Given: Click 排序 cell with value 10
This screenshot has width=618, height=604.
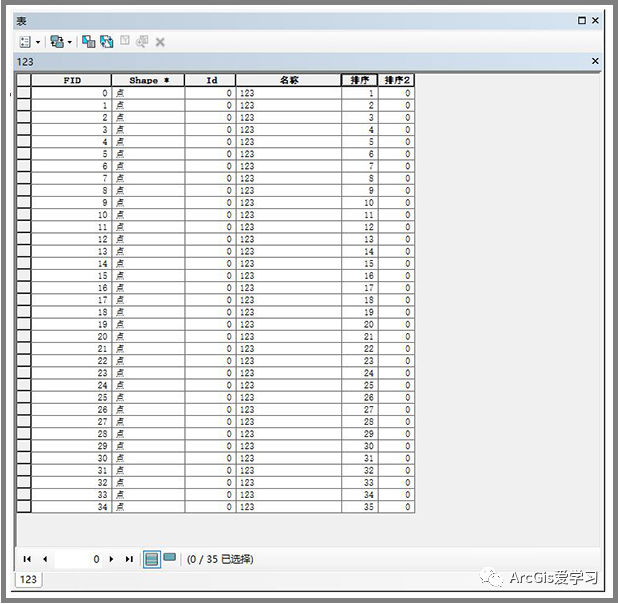Looking at the screenshot, I should (359, 203).
